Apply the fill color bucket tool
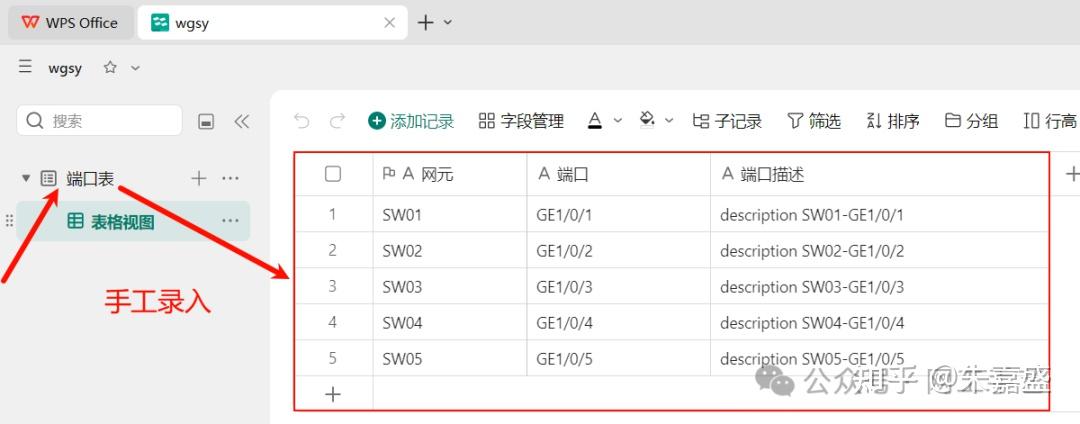 tap(647, 121)
